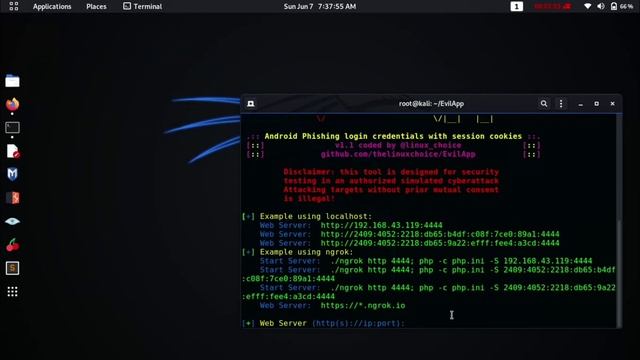Maximize the terminal window

[x=596, y=104]
